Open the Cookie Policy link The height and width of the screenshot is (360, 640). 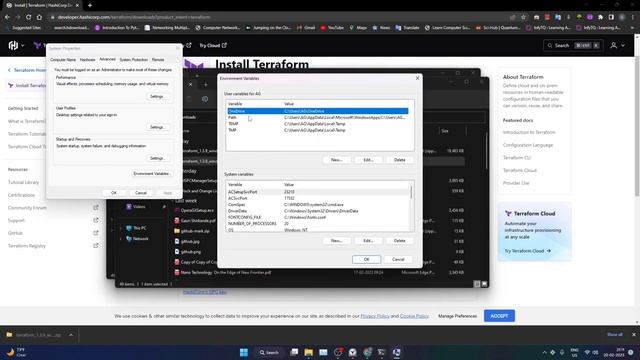point(414,316)
